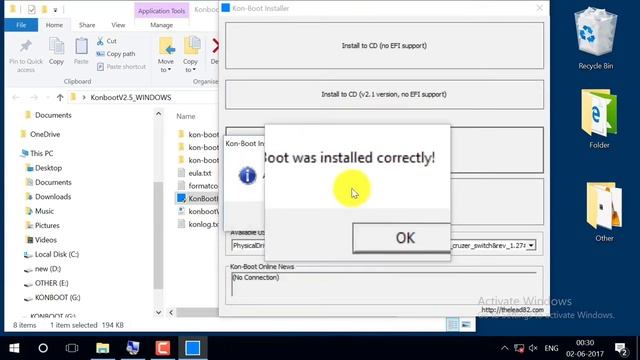Click the Kon-Boot blue square taskbar icon
Viewport: 640px width, 360px height.
pos(193,348)
